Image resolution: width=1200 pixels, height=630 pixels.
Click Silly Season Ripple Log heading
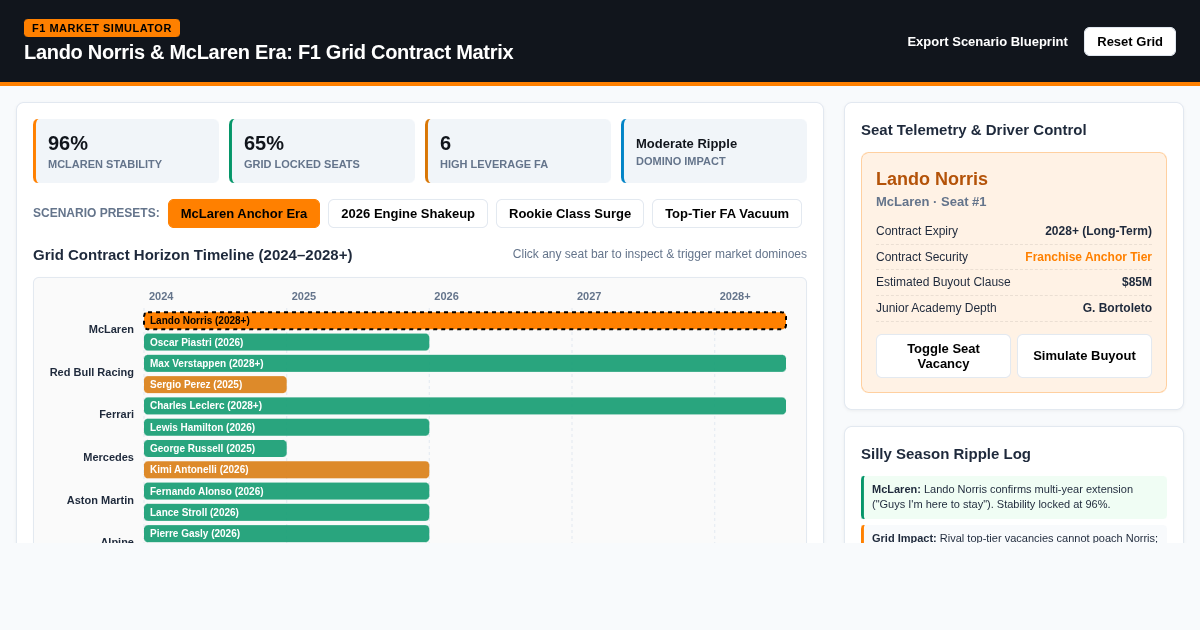pyautogui.click(x=946, y=453)
